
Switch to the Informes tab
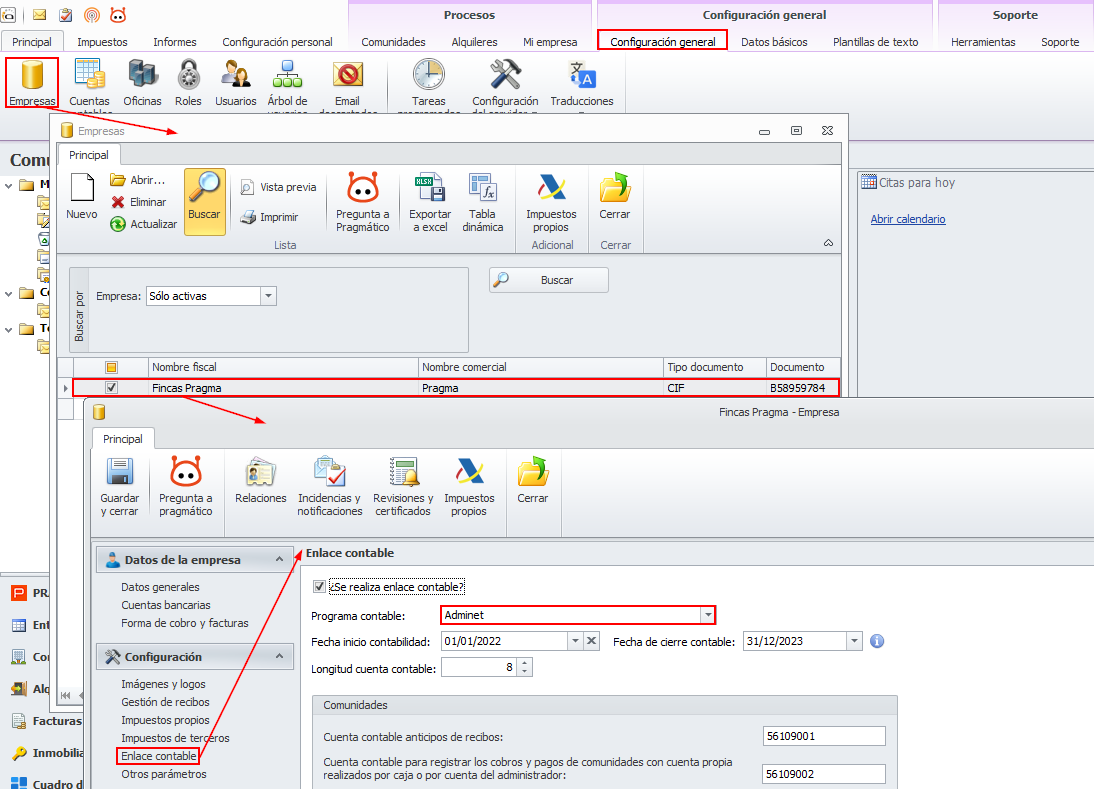tap(174, 42)
